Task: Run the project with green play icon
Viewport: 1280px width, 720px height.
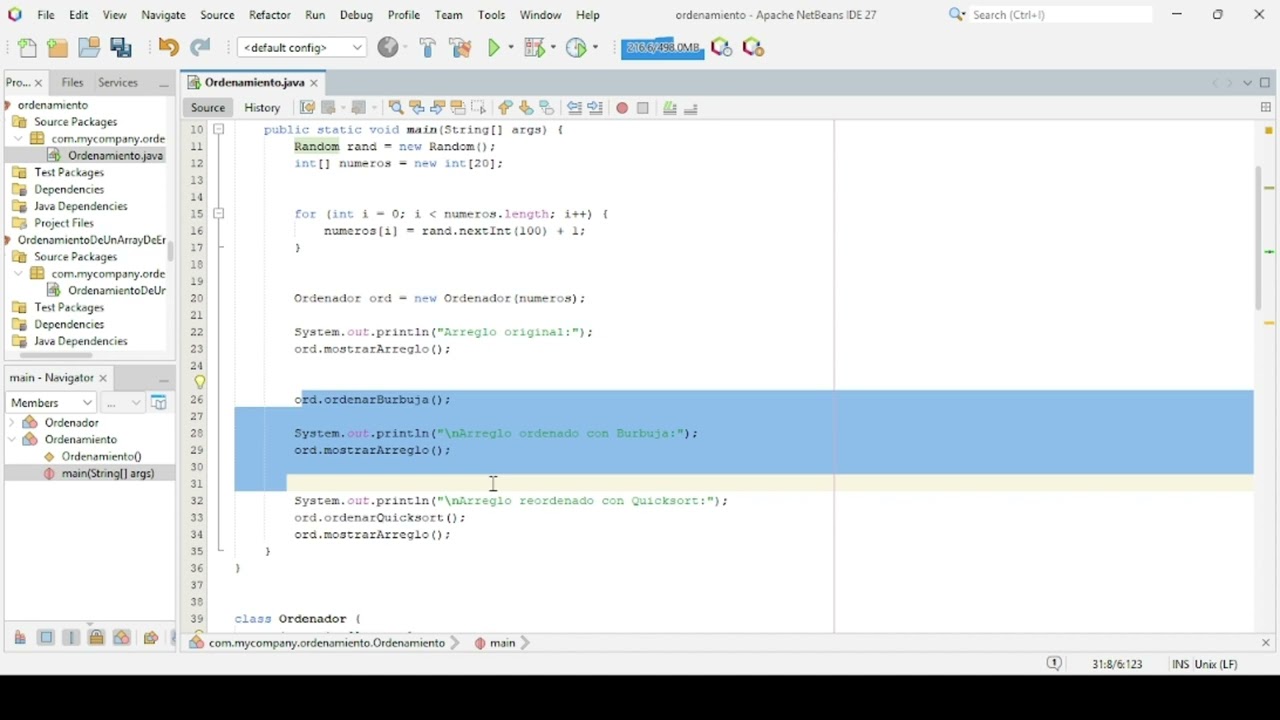Action: [x=494, y=48]
